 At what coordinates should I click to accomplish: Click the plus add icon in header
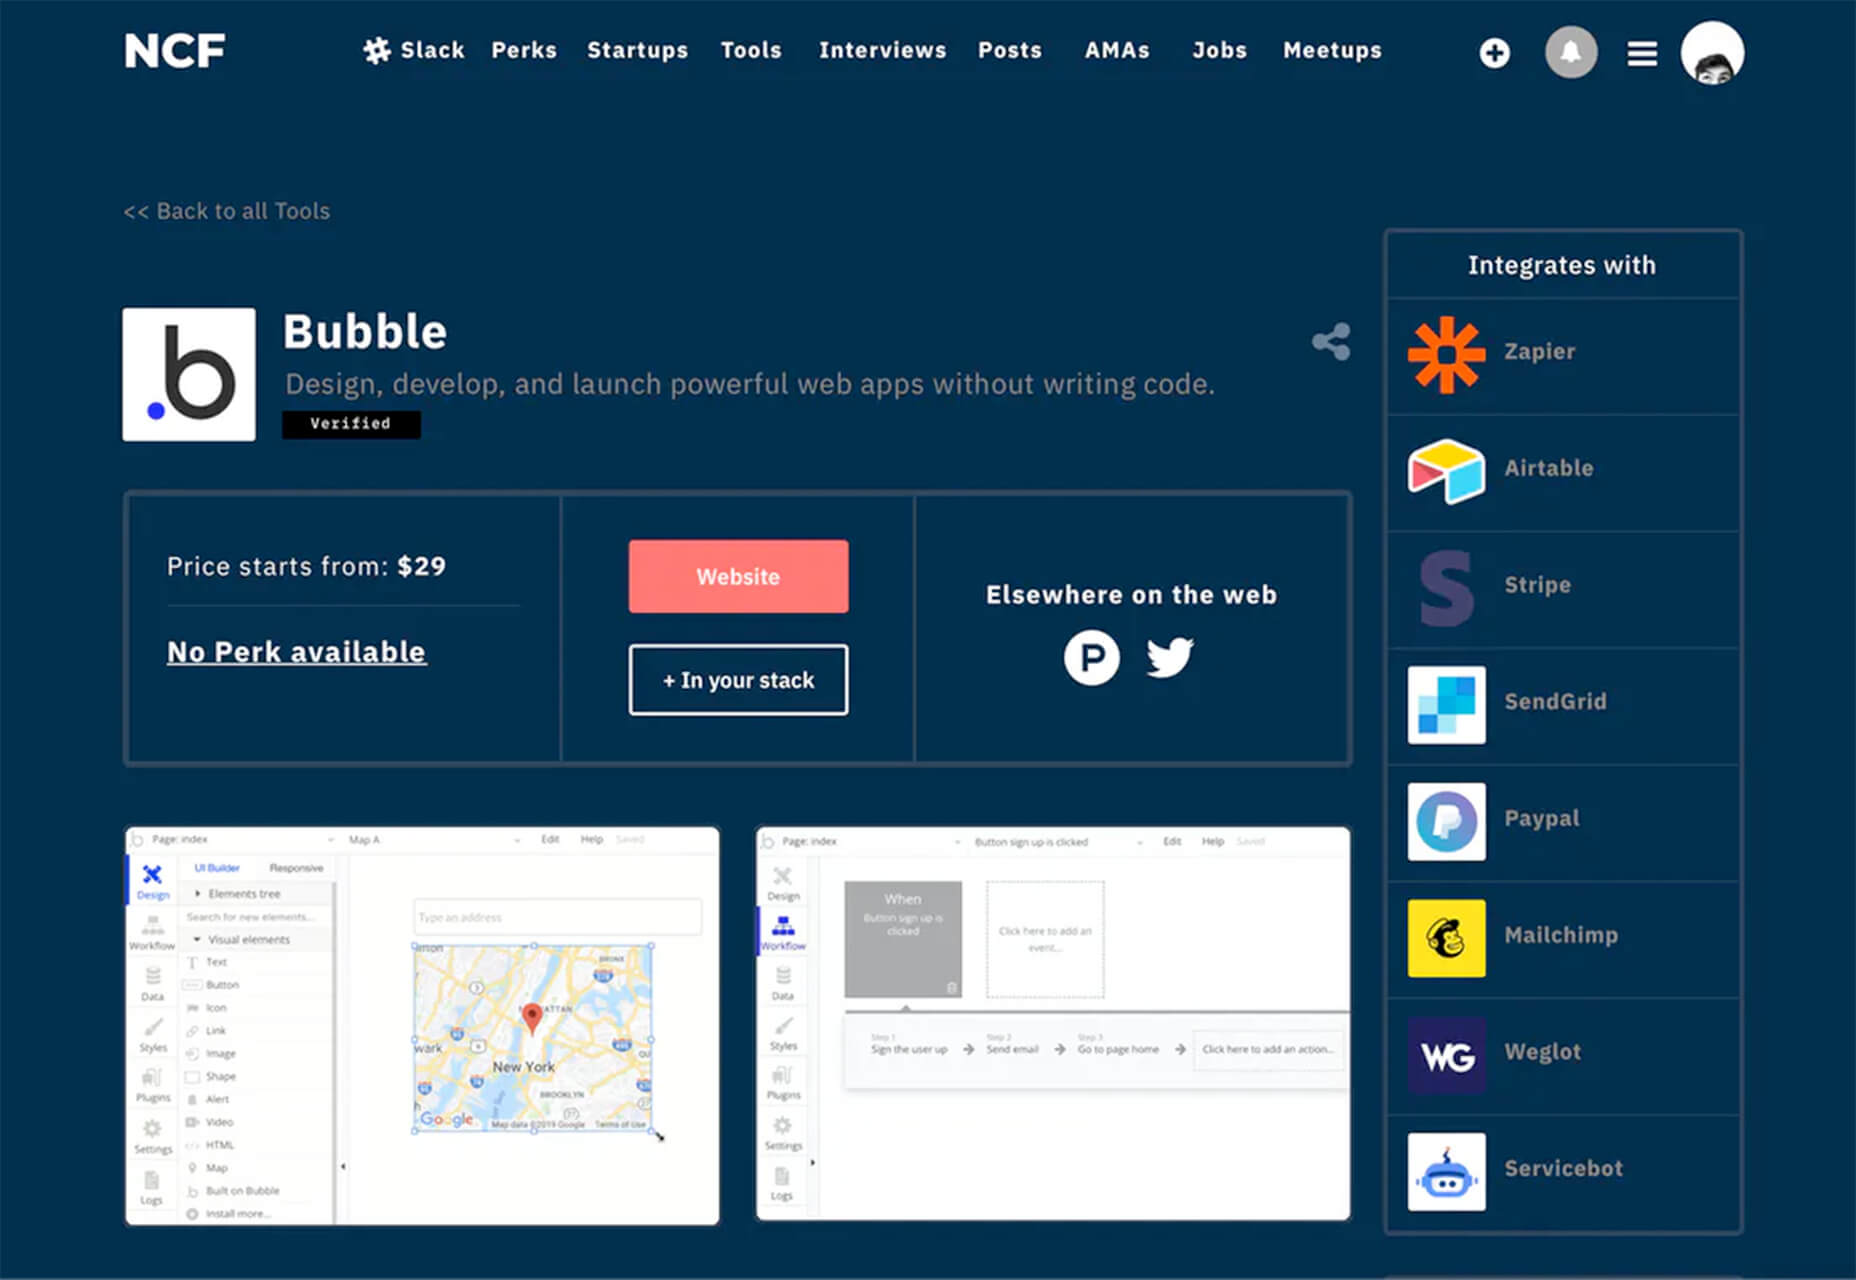pyautogui.click(x=1494, y=53)
